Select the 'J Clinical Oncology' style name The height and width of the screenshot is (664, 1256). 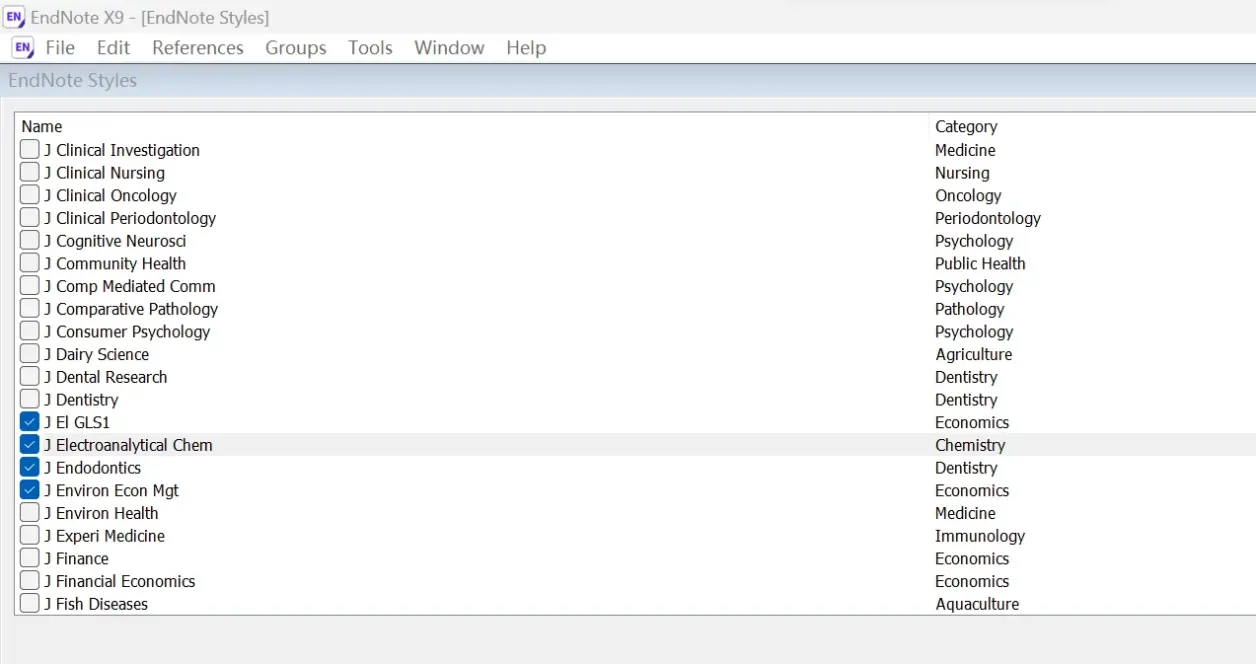coord(110,195)
